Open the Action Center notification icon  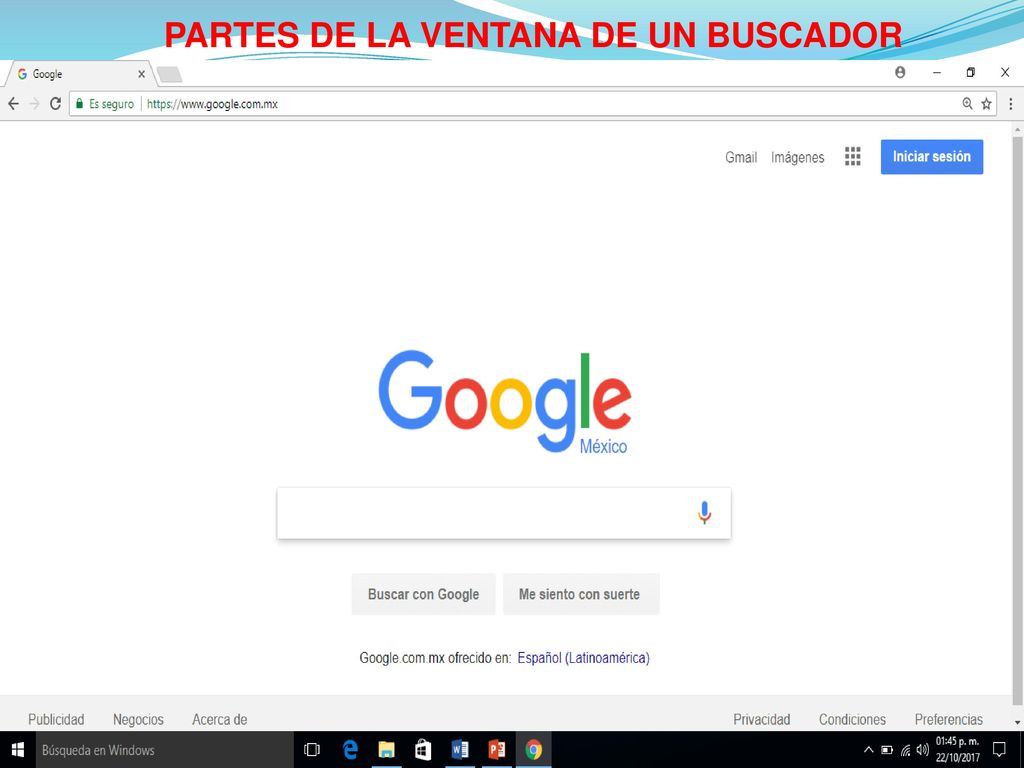(999, 749)
